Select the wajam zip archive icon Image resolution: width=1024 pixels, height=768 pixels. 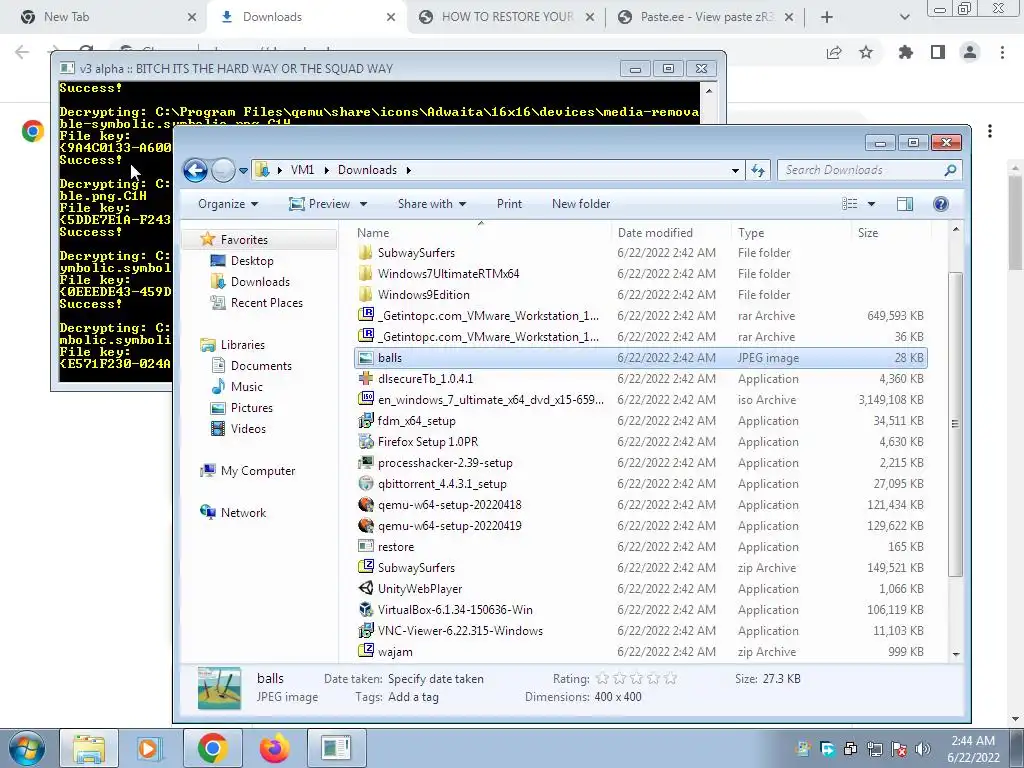click(x=366, y=652)
